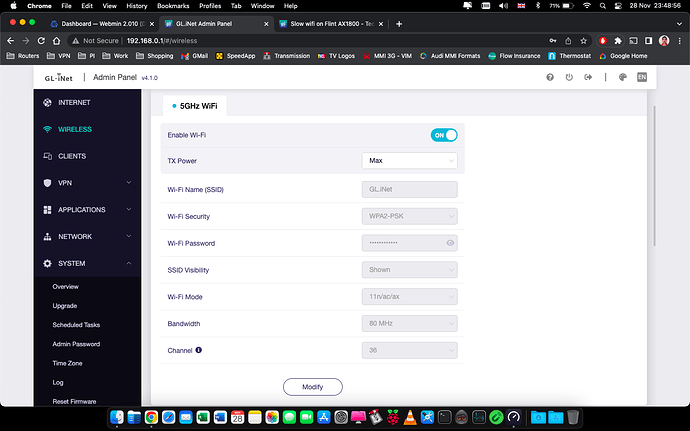Open the help question-mark icon in admin header
690x431 pixels.
point(550,77)
